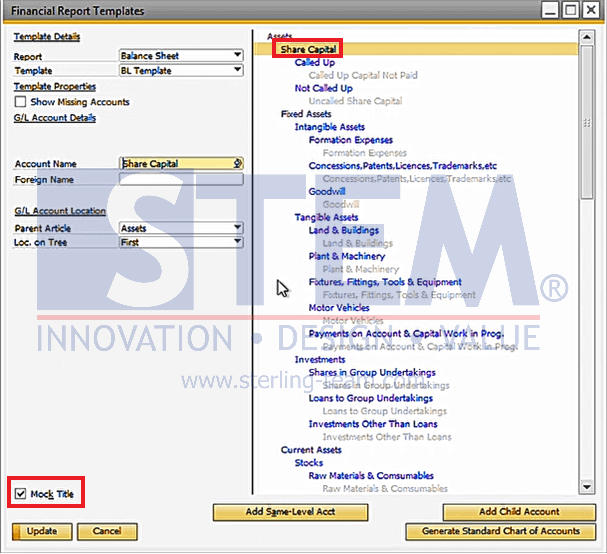Select Goodwill title in the tree

pyautogui.click(x=325, y=191)
